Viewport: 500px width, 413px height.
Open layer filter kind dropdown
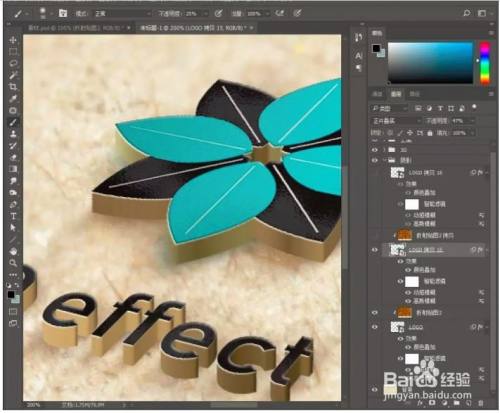click(389, 108)
